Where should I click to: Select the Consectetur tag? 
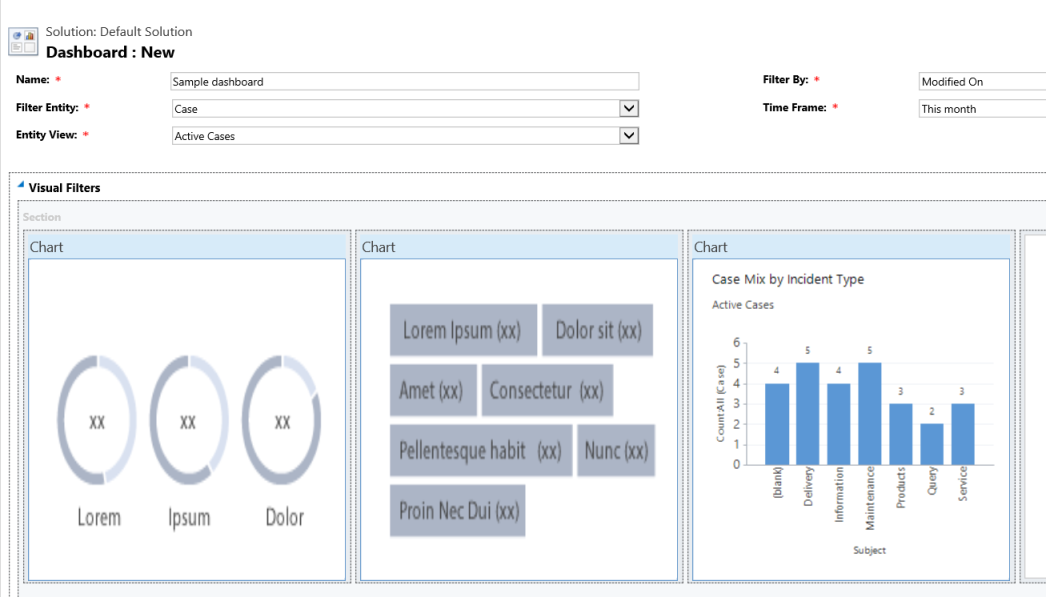pos(547,390)
